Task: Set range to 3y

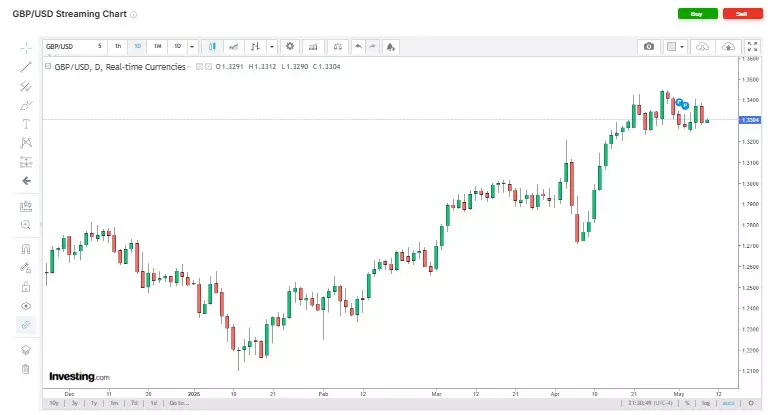Action: (x=75, y=403)
